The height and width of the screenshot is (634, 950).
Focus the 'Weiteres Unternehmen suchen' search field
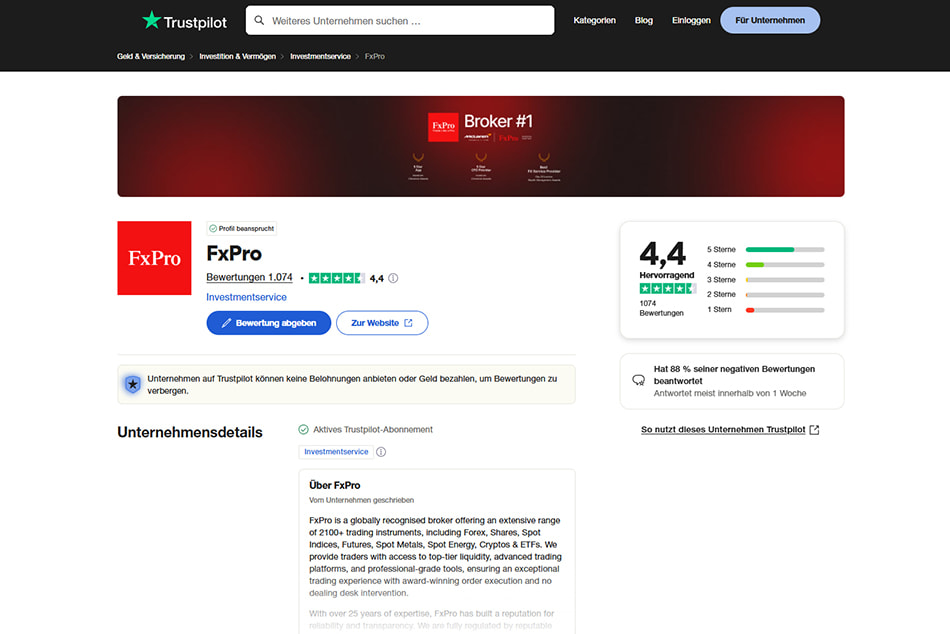click(400, 21)
